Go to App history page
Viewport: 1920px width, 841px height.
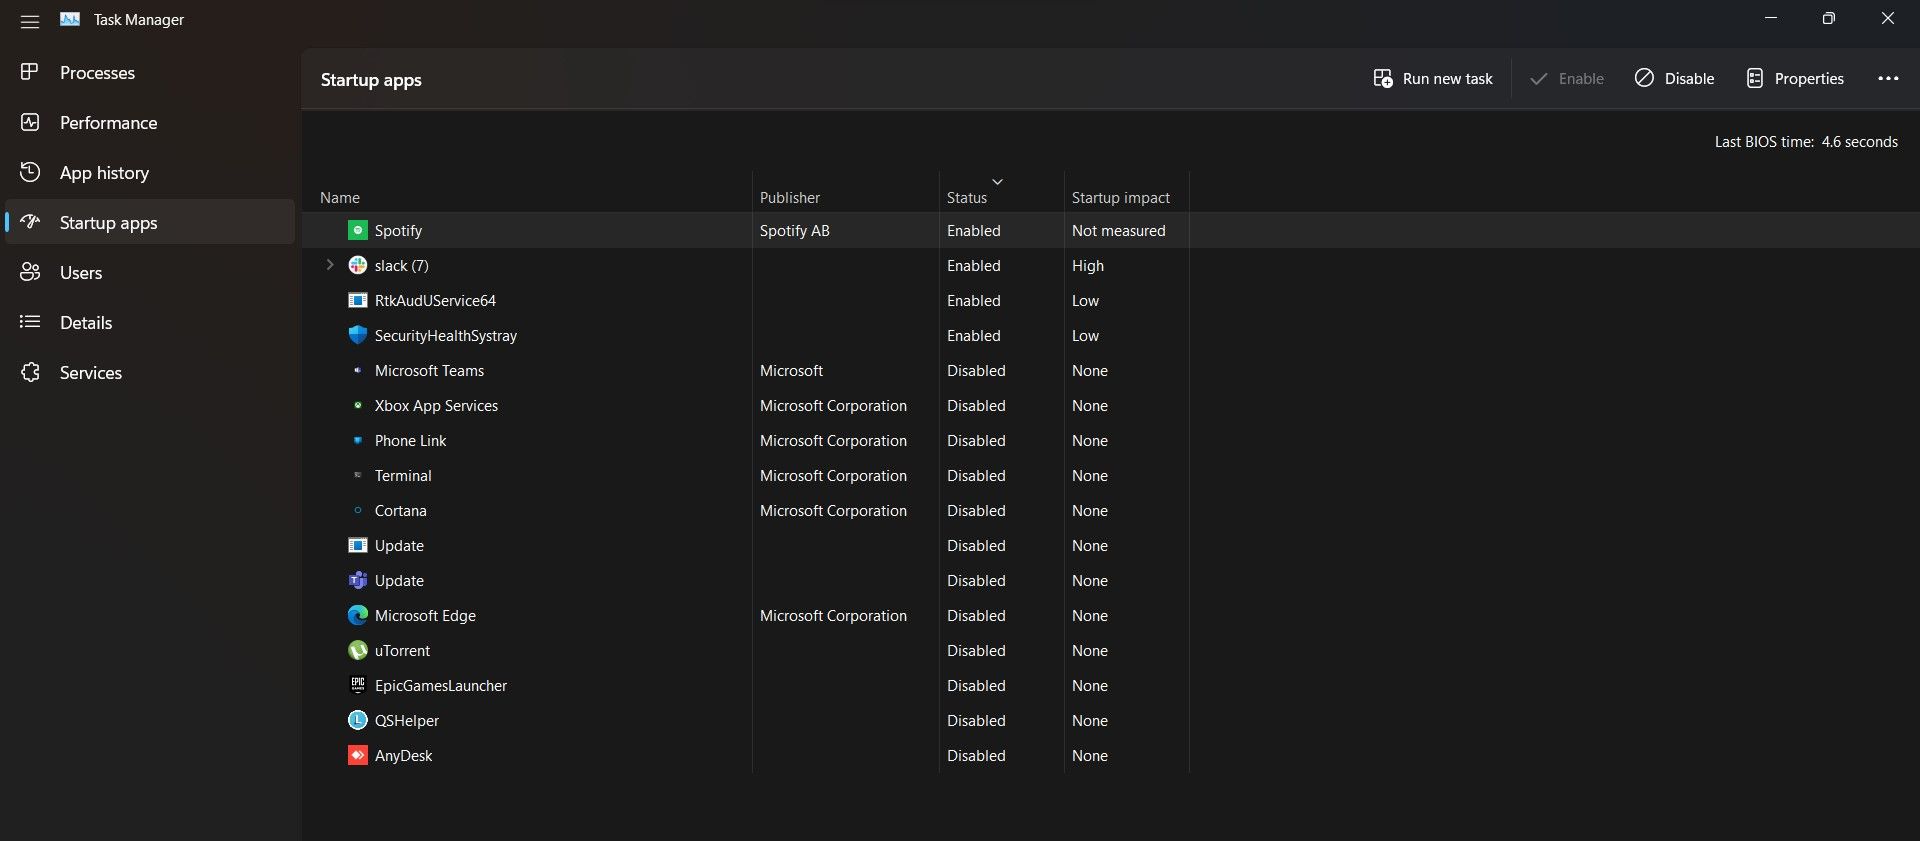[x=150, y=172]
